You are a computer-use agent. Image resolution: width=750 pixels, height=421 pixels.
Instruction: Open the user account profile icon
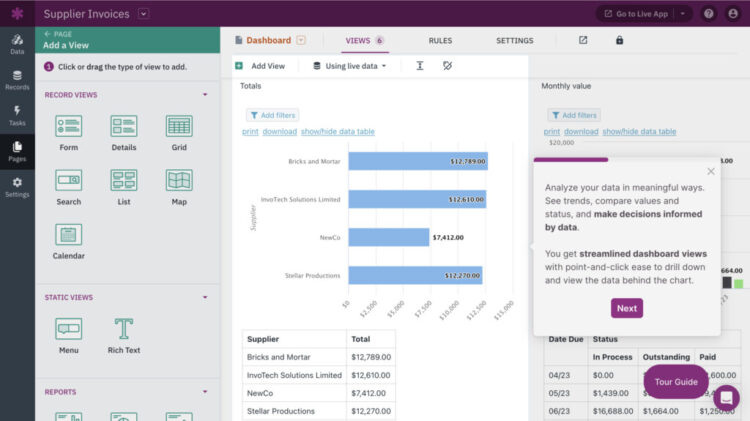coord(733,13)
